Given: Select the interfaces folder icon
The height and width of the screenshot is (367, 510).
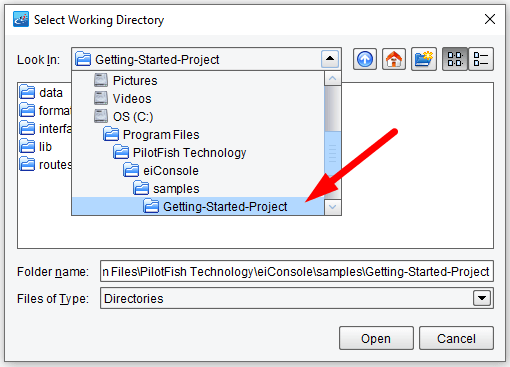Looking at the screenshot, I should coord(27,128).
